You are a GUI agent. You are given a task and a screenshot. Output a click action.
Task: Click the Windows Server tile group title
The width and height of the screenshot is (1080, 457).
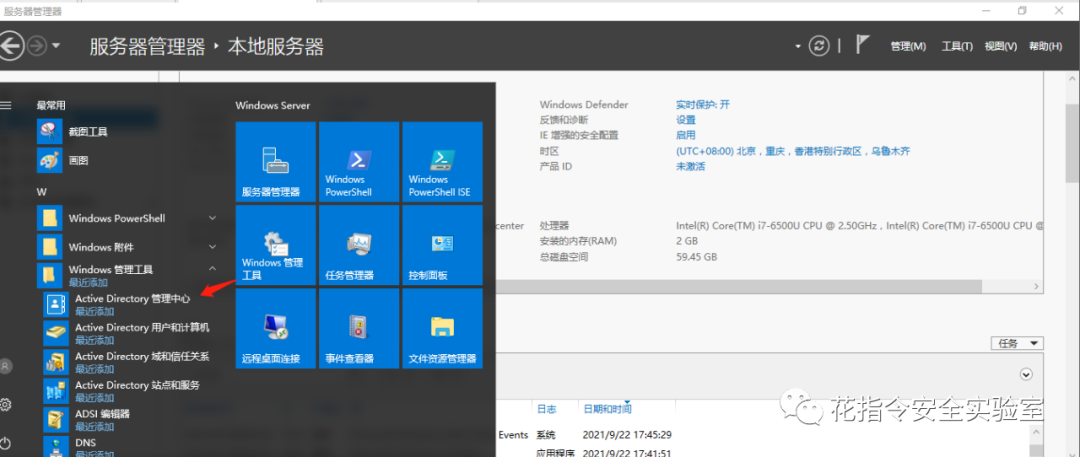point(273,105)
